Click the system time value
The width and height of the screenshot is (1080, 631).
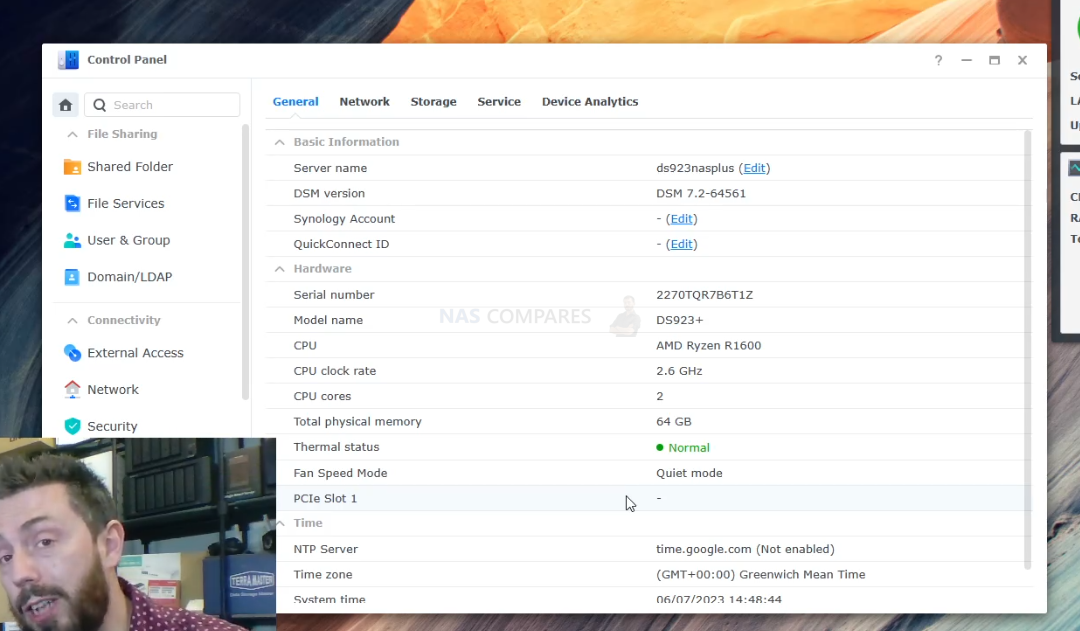click(x=719, y=599)
